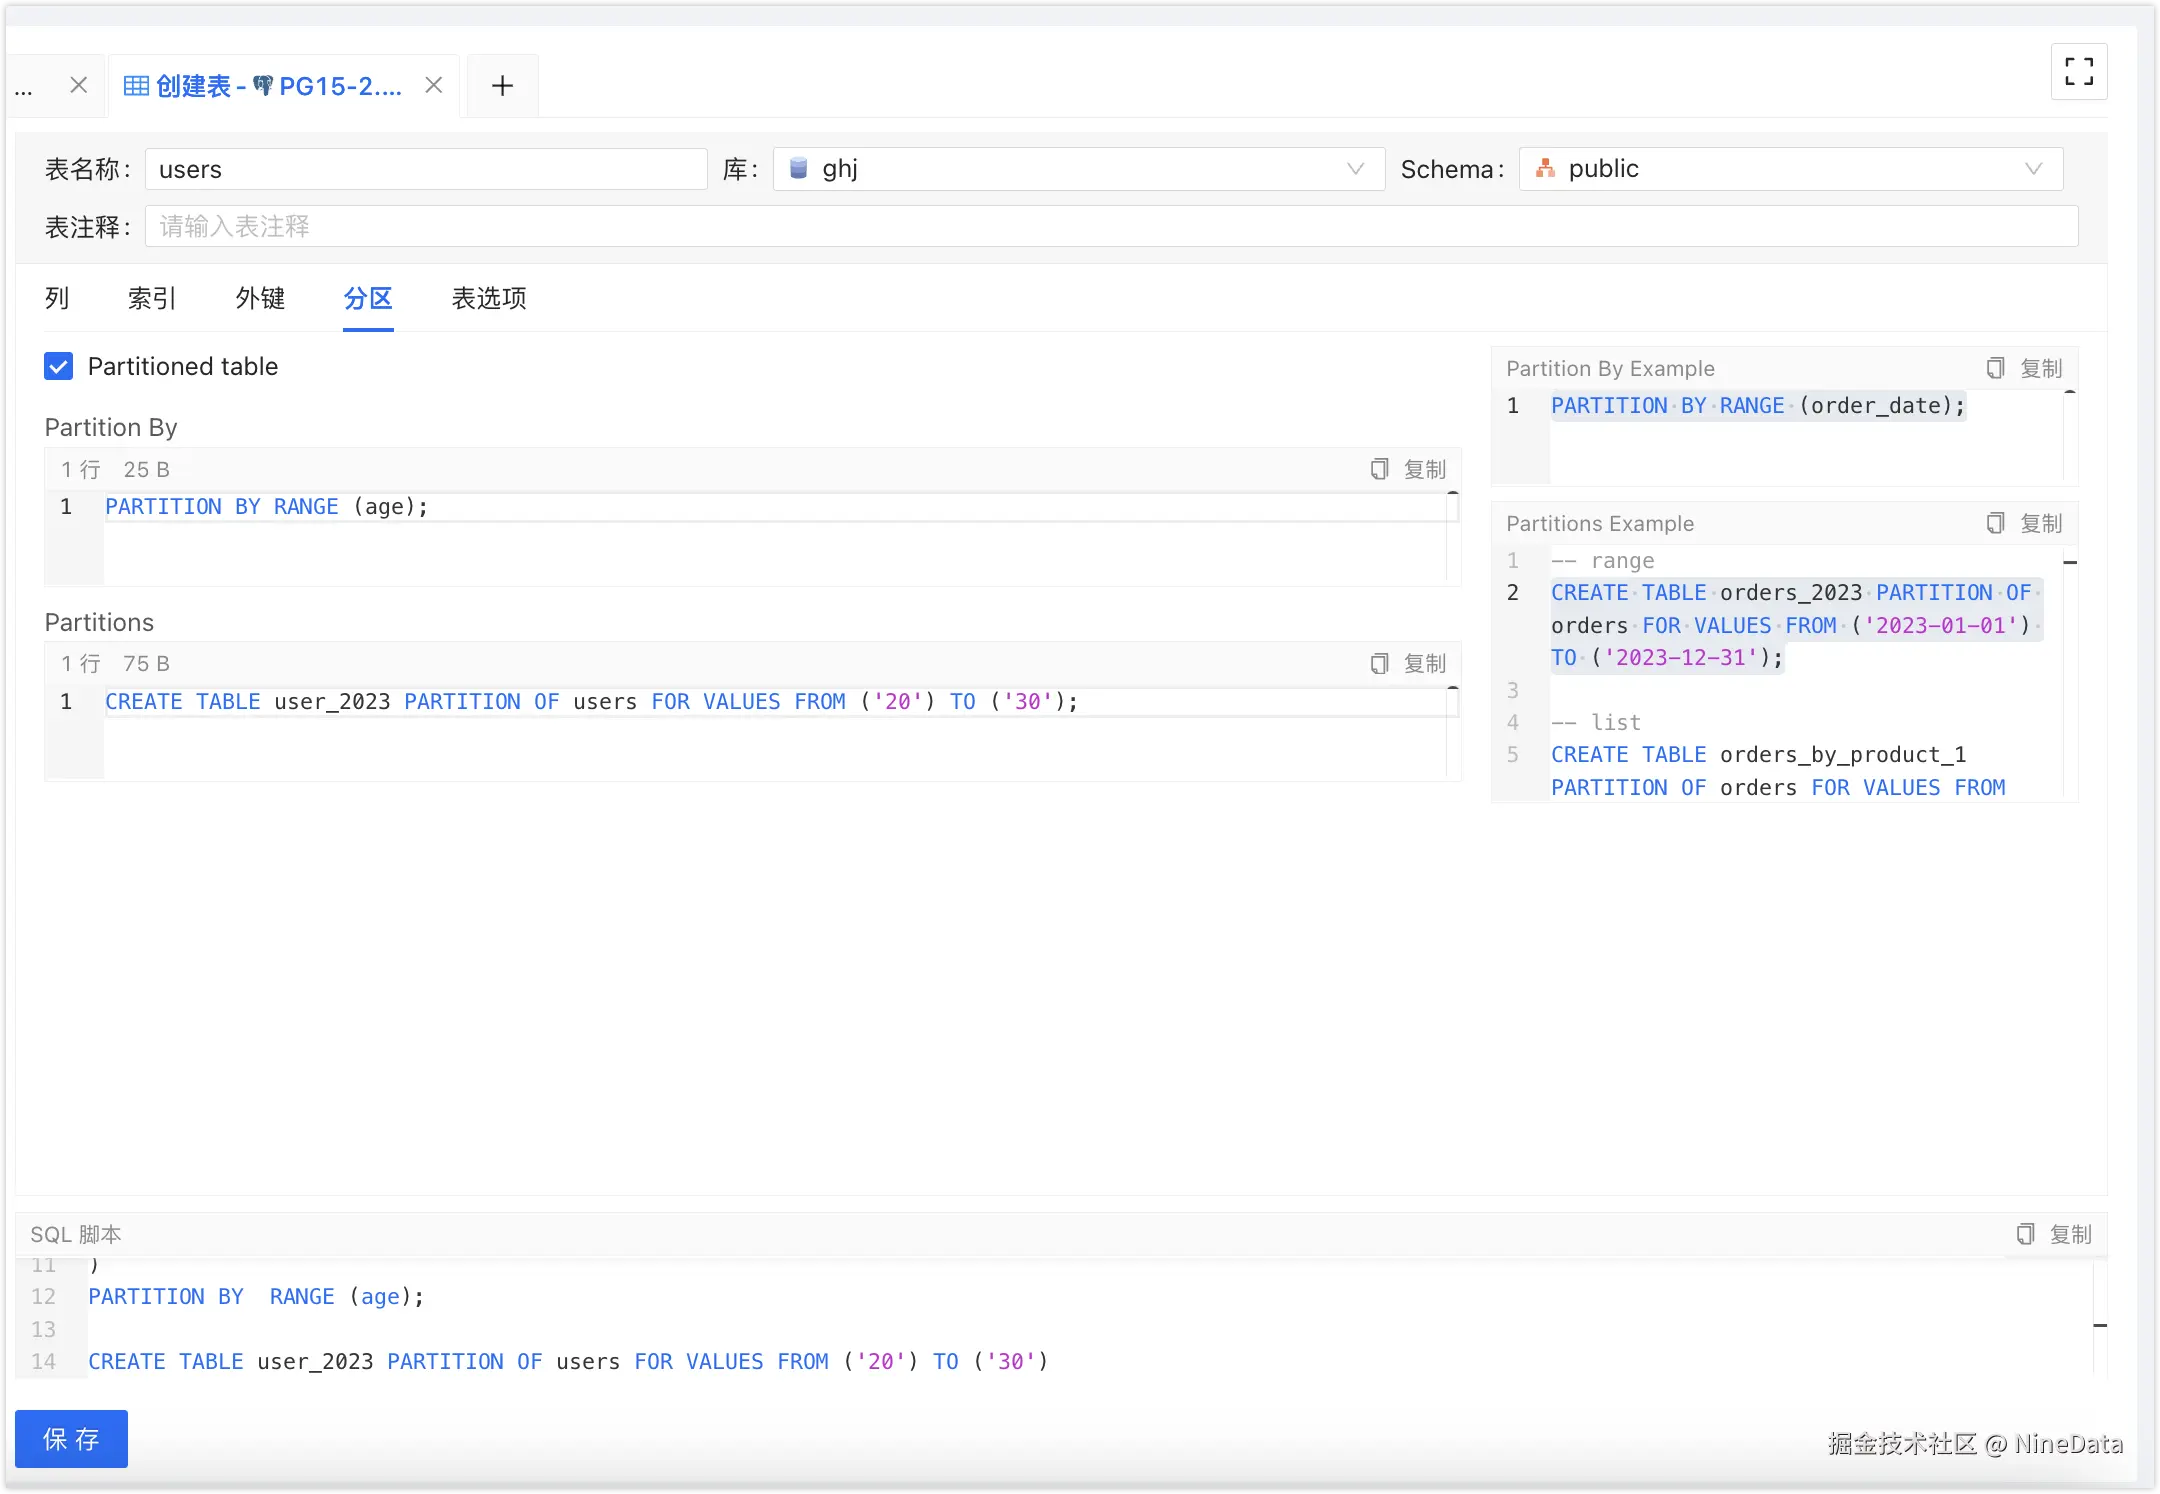The height and width of the screenshot is (1494, 2160).
Task: Close the 创建表 PG15 tab
Action: [434, 86]
